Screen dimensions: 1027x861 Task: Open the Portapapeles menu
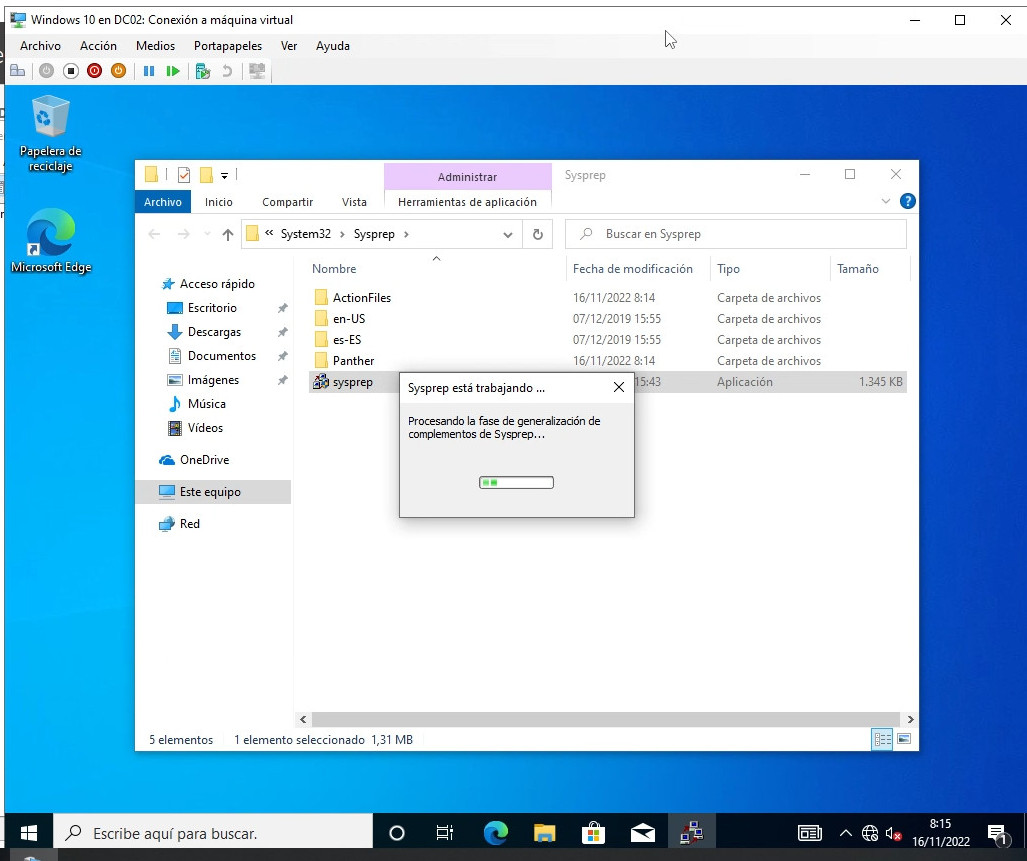(228, 46)
